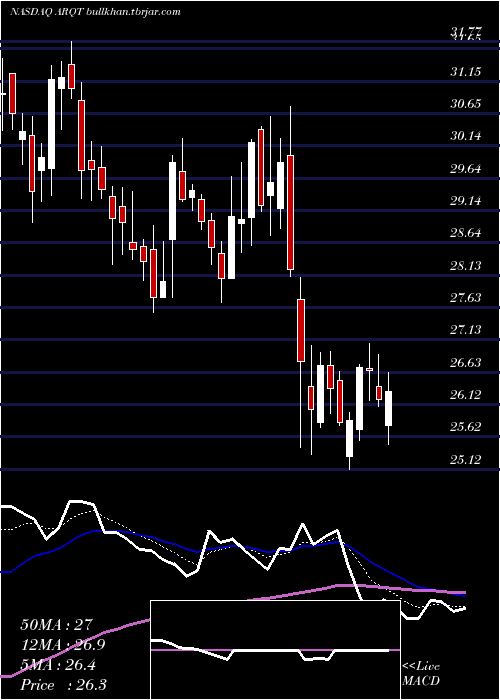Click the 29.64 price axis label
This screenshot has width=500, height=700.
click(x=466, y=169)
